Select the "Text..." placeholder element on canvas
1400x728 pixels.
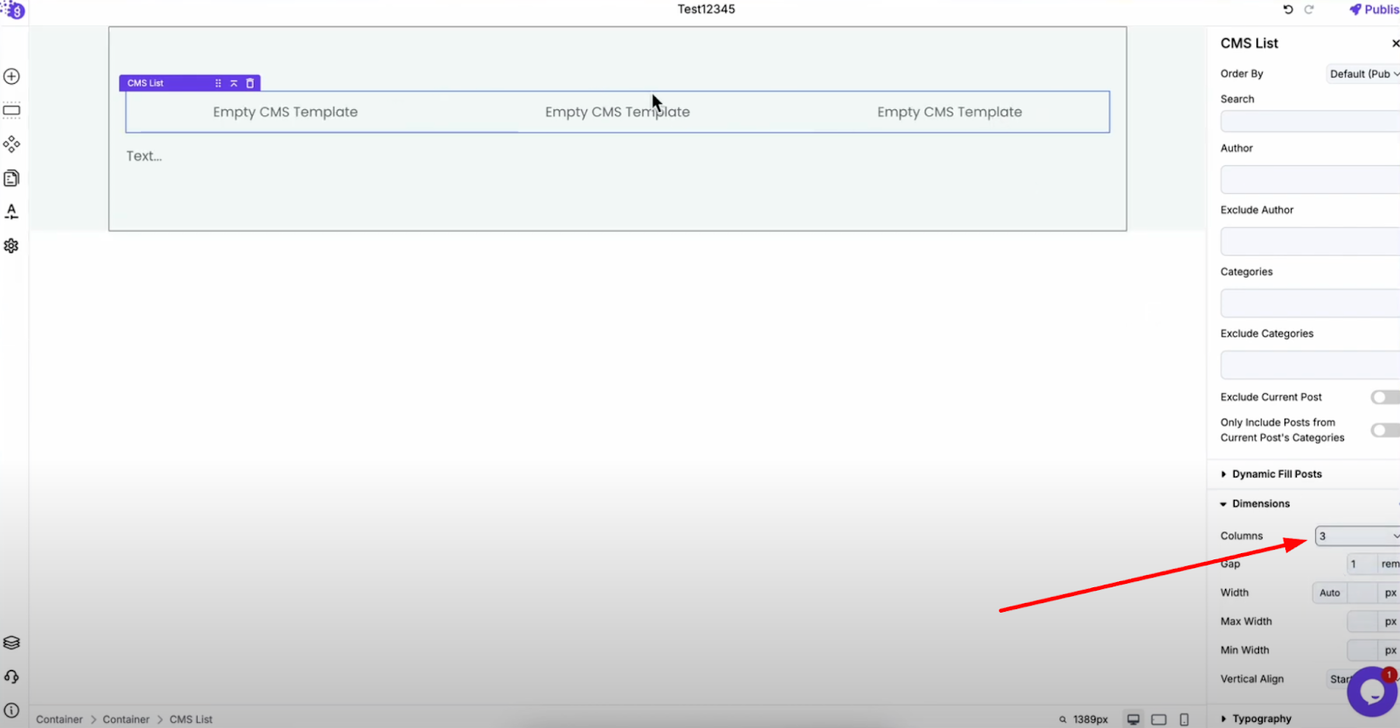coord(144,156)
